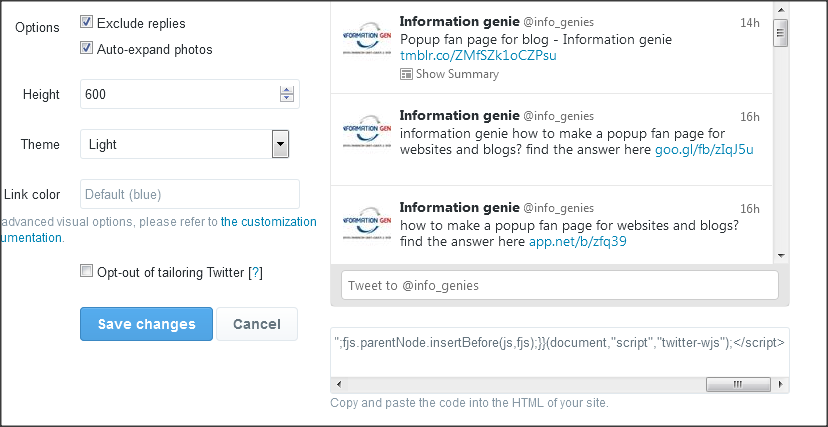Increase Height with the stepper up arrow
Viewport: 828px width, 427px height.
[287, 90]
